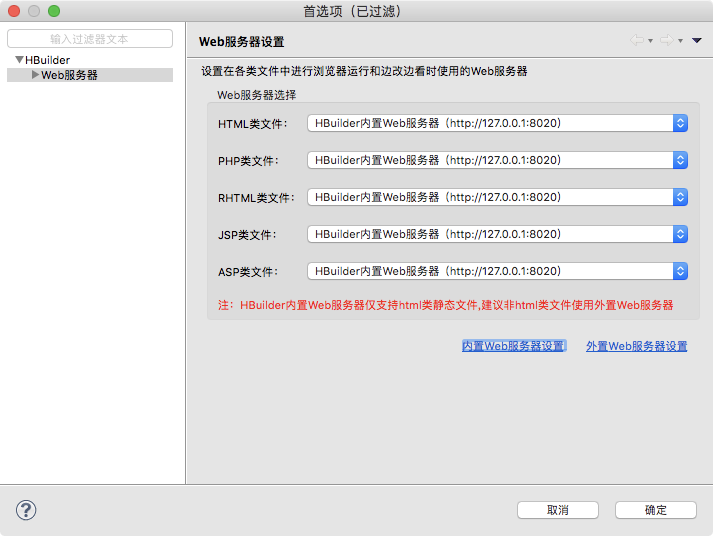The width and height of the screenshot is (713, 536).
Task: Click the Web服务器设置 page heading
Action: 241,42
